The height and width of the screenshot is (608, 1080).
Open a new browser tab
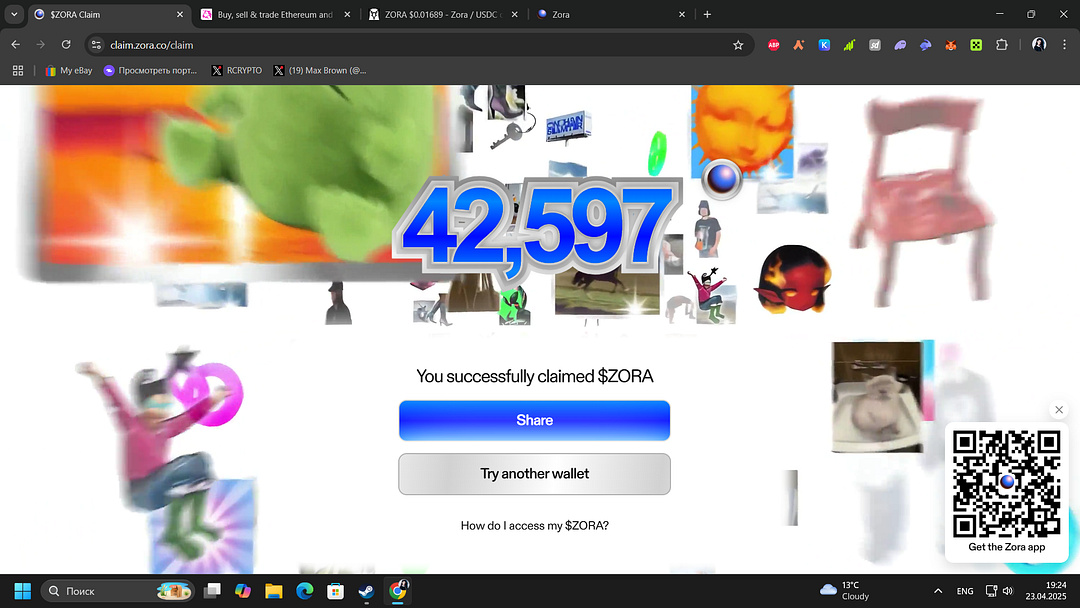click(707, 14)
